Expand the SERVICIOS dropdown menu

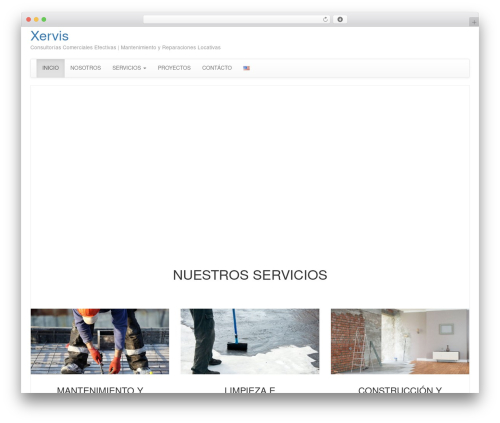tap(129, 68)
